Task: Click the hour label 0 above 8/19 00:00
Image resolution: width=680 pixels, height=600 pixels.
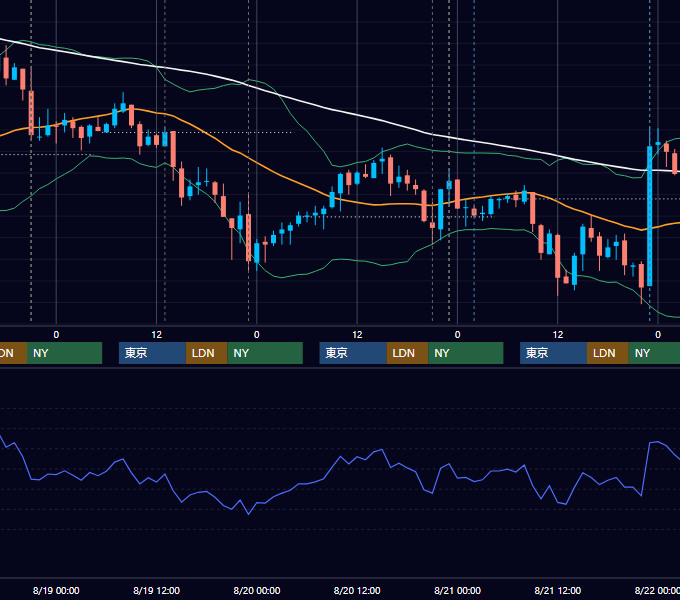Action: [x=56, y=335]
